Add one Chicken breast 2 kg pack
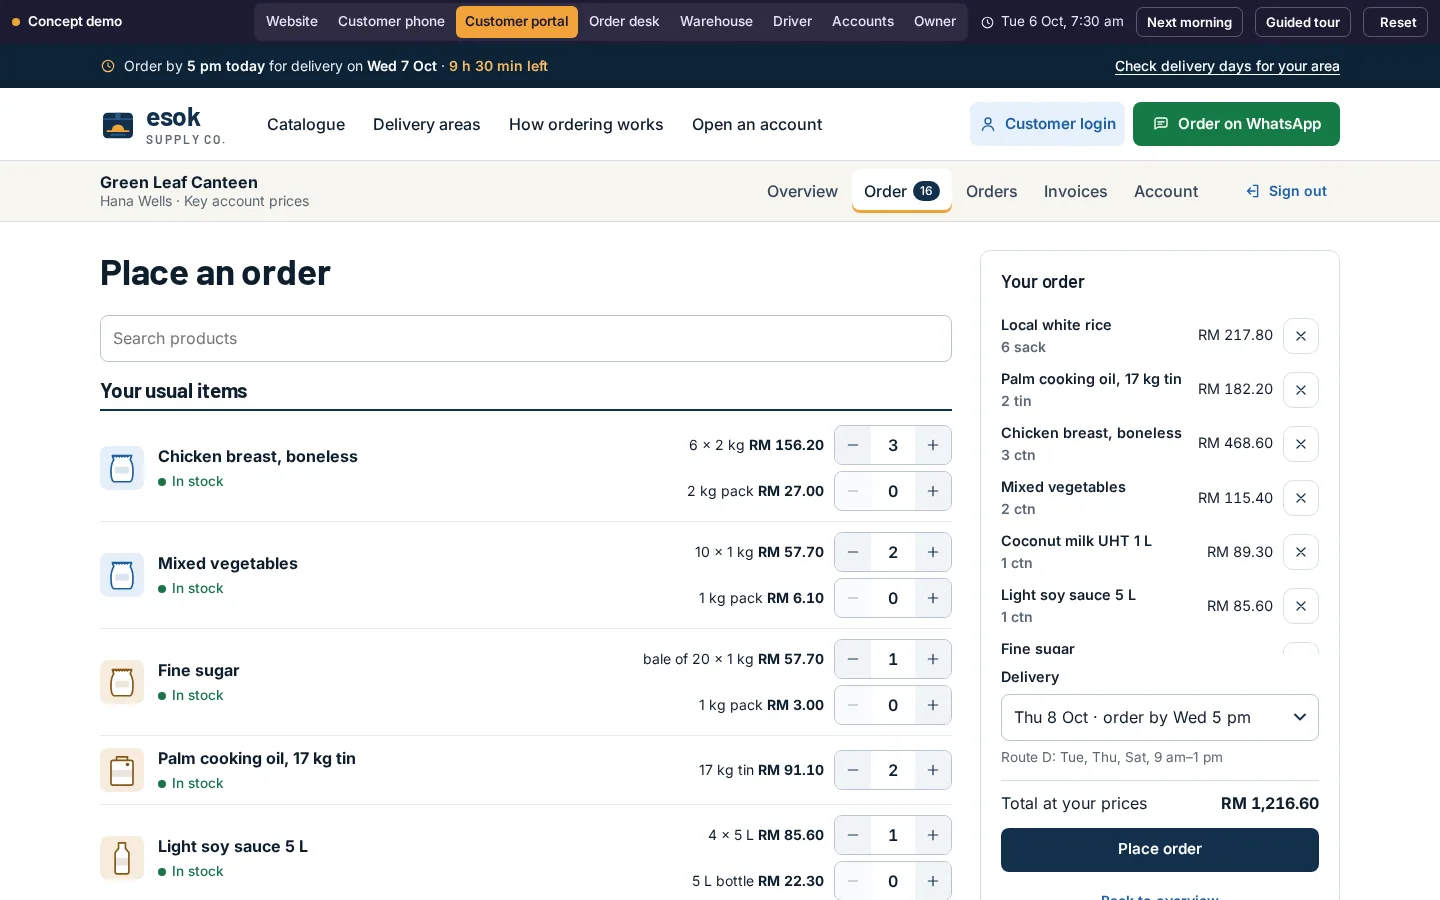 tap(933, 491)
